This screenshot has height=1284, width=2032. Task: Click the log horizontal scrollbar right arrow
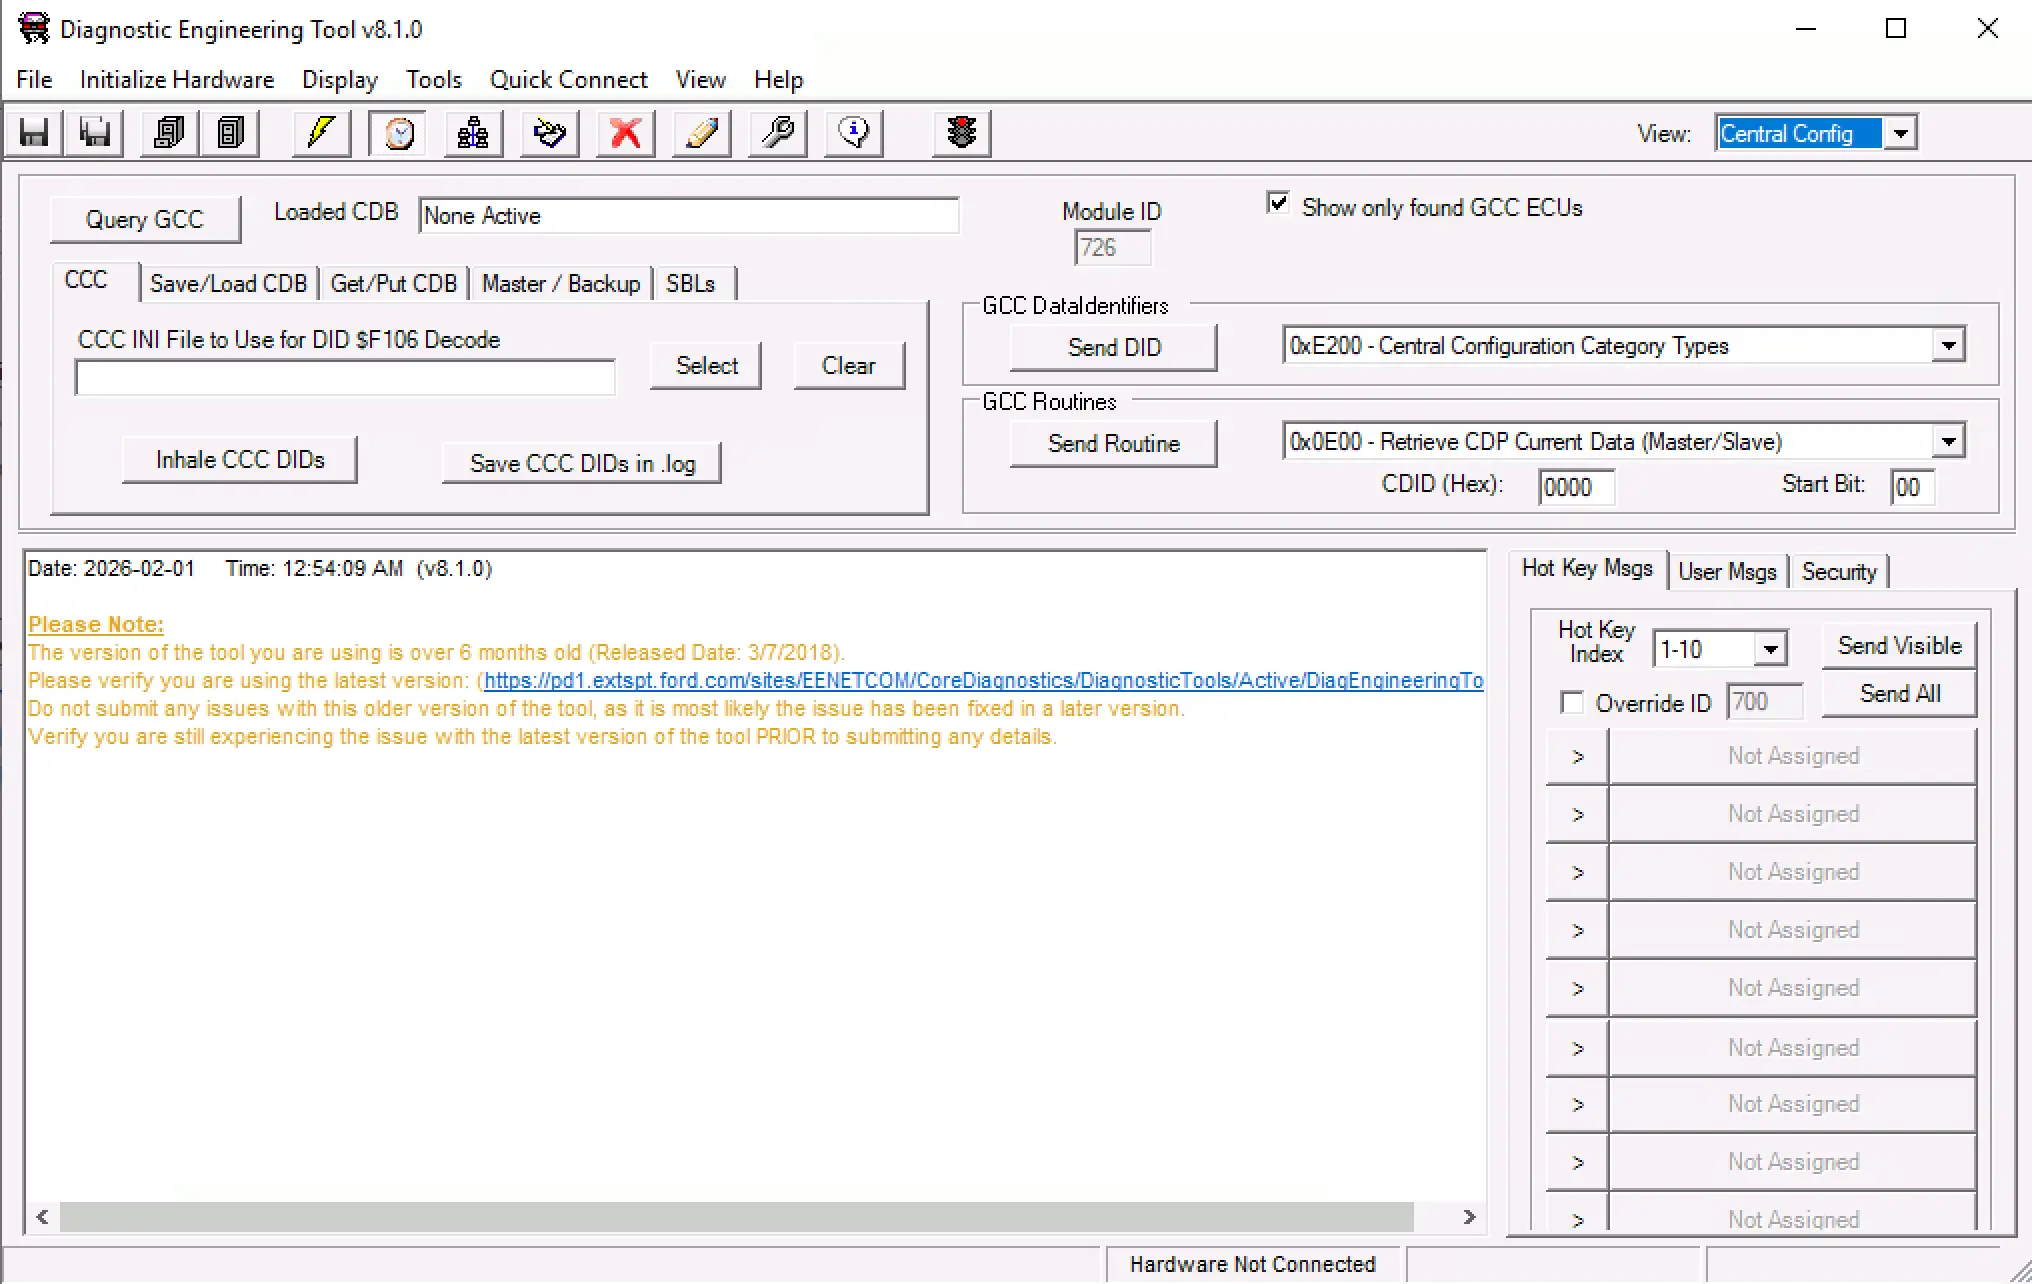tap(1469, 1217)
